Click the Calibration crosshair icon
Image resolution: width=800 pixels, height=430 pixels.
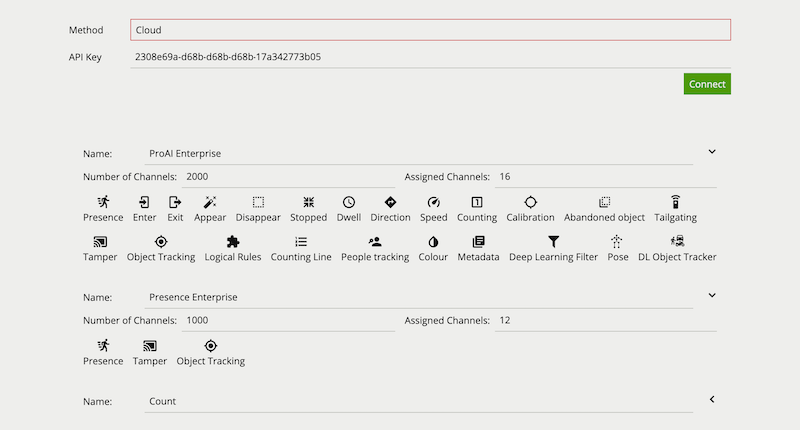click(530, 202)
